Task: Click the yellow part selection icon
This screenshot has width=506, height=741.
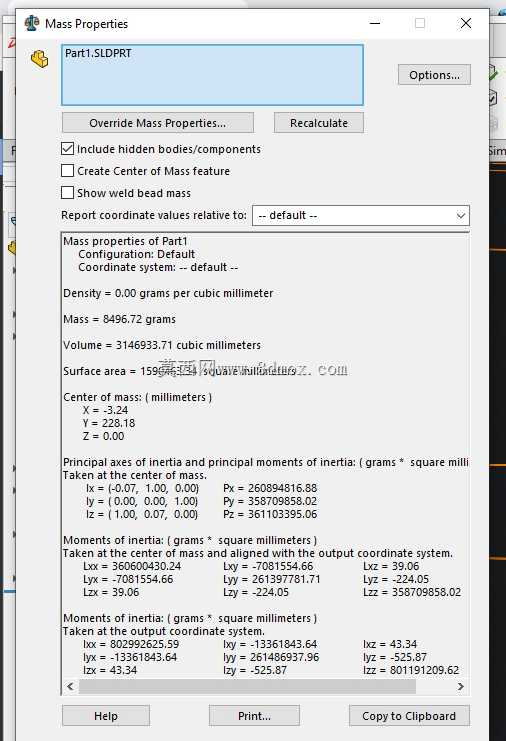Action: pyautogui.click(x=40, y=59)
